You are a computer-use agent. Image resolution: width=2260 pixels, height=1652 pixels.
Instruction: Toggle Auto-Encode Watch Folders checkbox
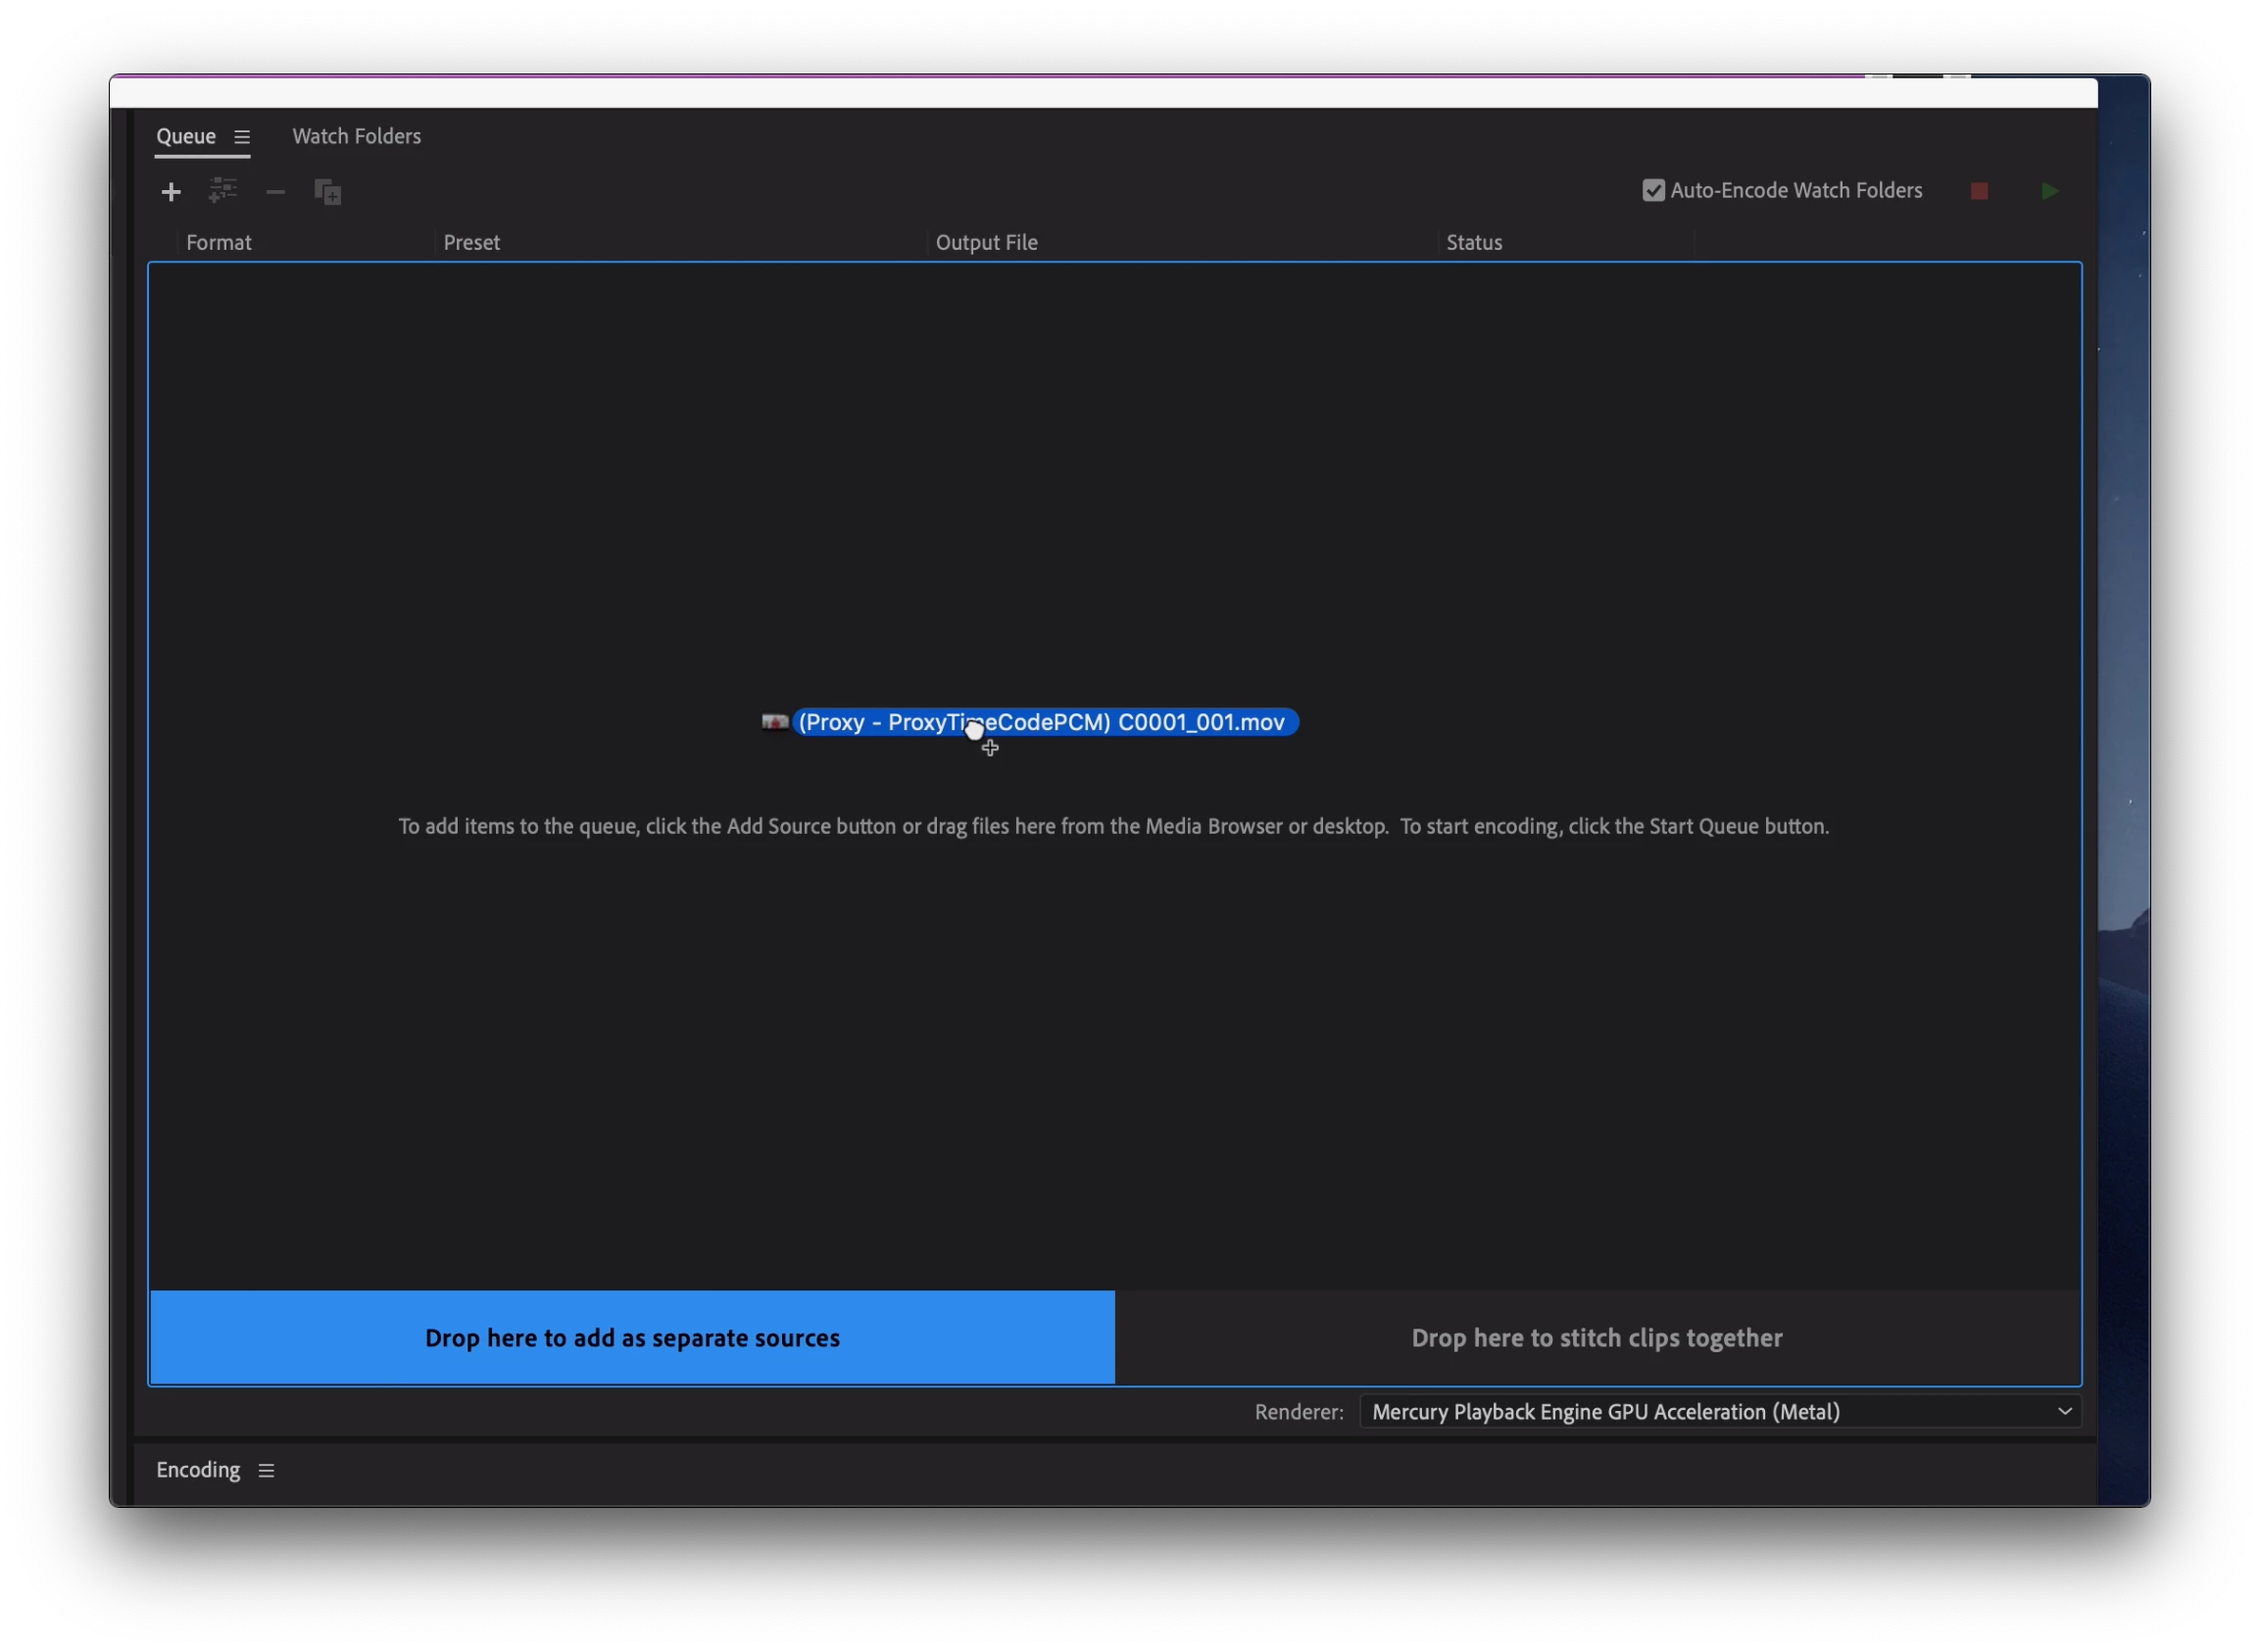[1653, 190]
